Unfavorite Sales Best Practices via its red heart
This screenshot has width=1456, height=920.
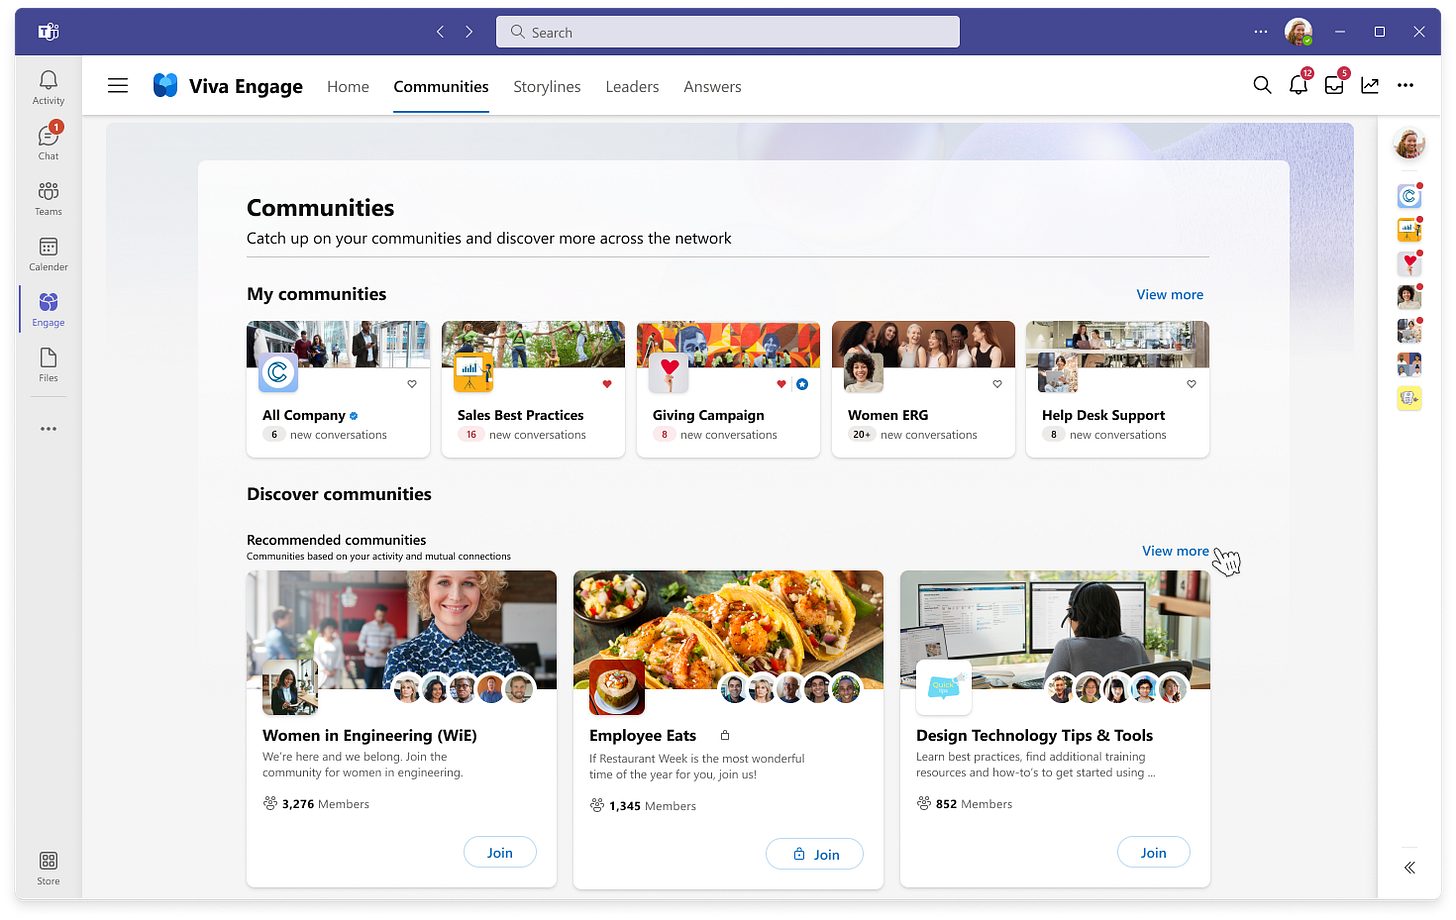coord(606,383)
